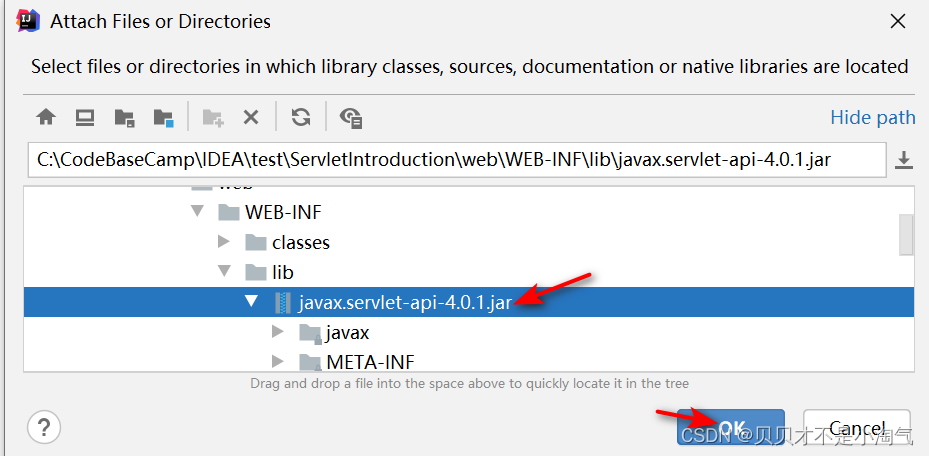
Task: Confirm with the OK button
Action: 731,428
